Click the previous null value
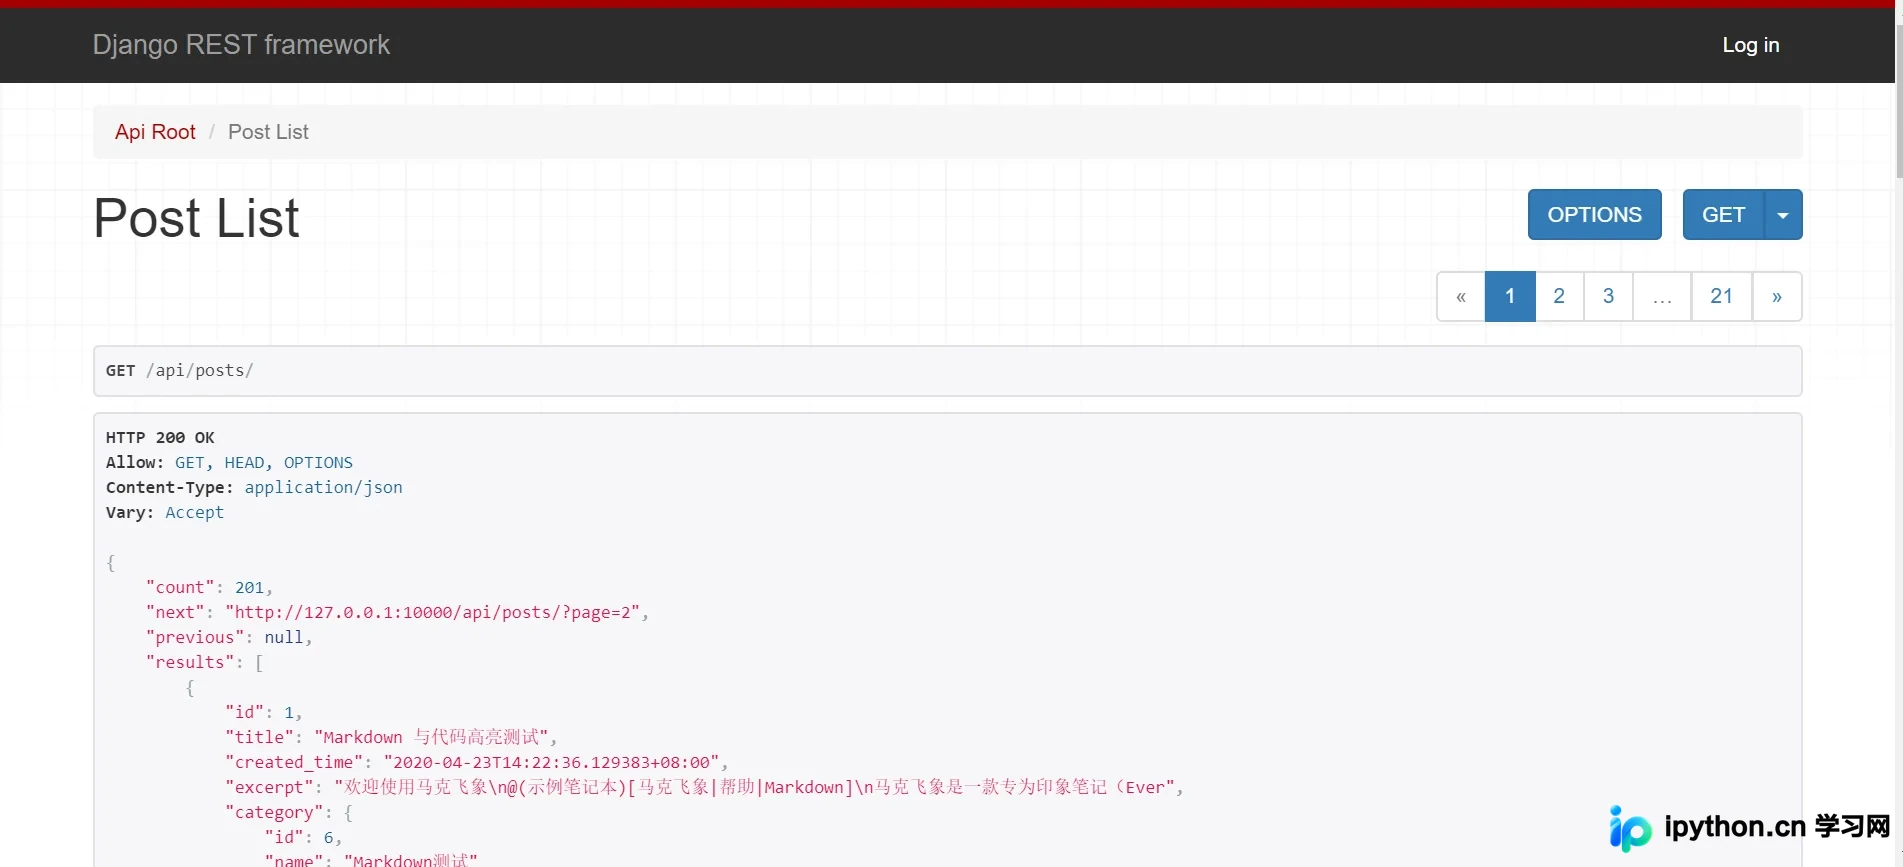The image size is (1903, 867). [x=284, y=638]
